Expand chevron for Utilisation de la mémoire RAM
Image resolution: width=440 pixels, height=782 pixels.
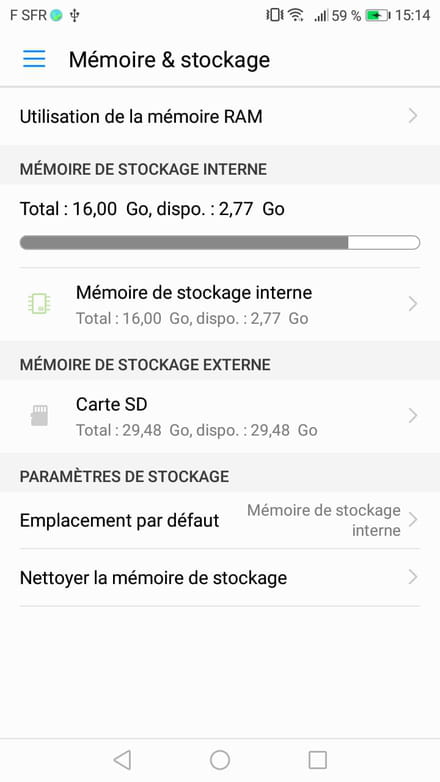413,116
